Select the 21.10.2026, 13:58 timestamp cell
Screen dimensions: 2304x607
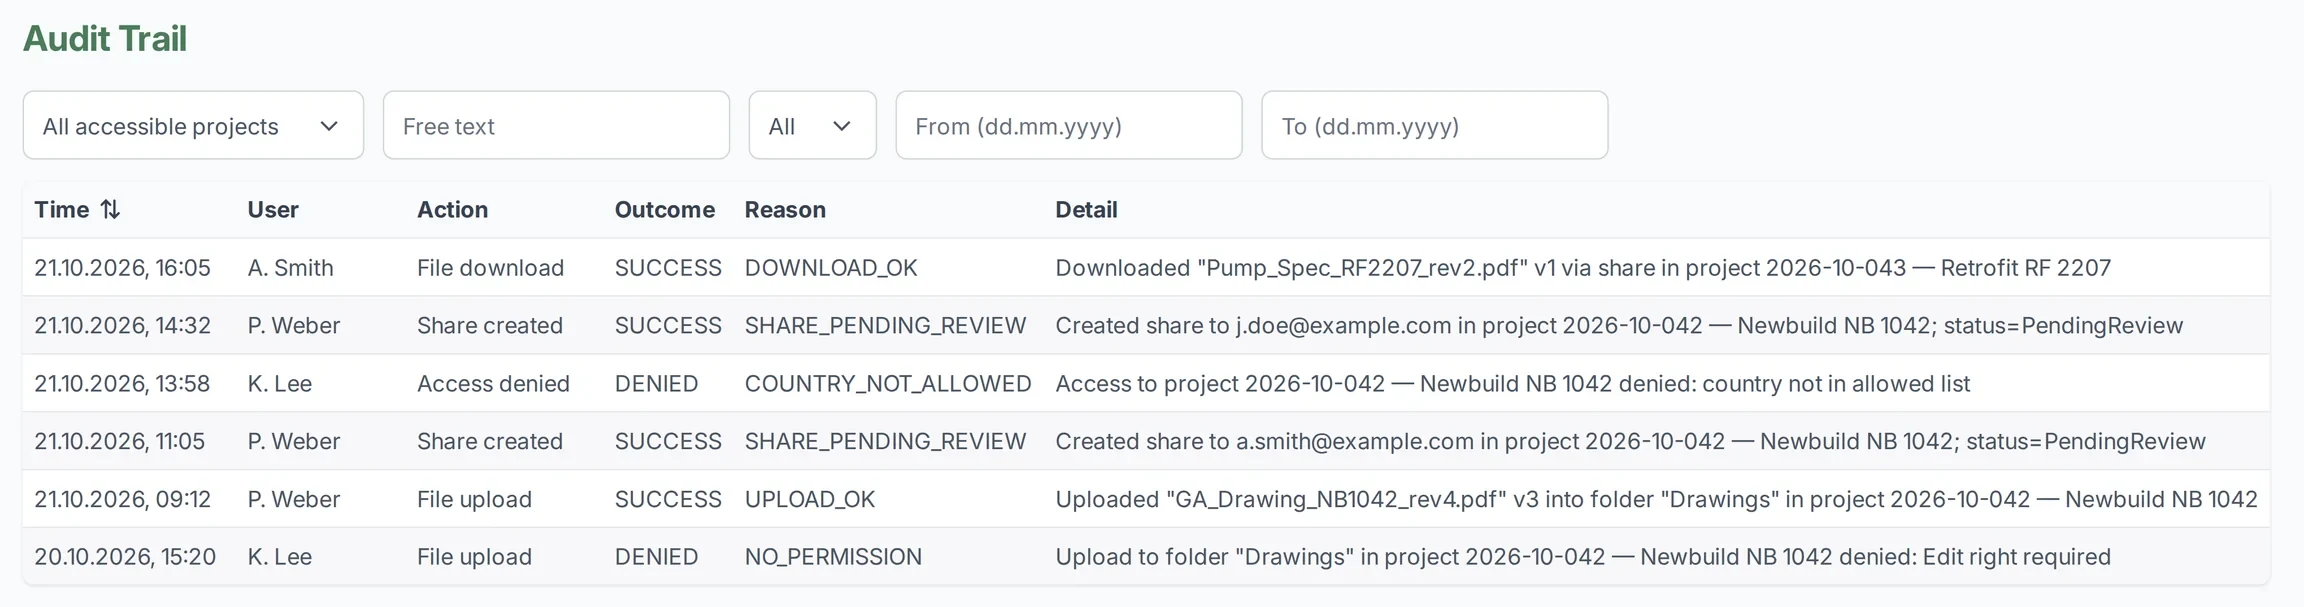click(122, 383)
